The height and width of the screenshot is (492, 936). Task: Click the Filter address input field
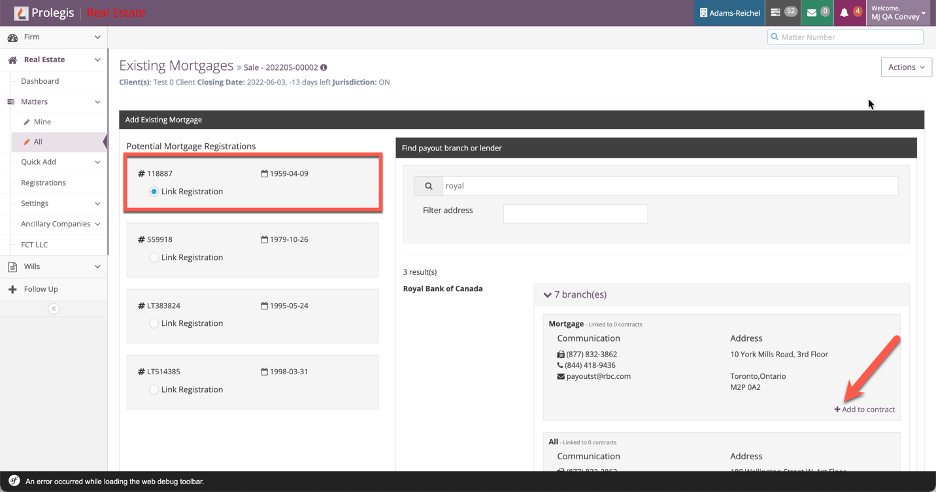pos(575,213)
